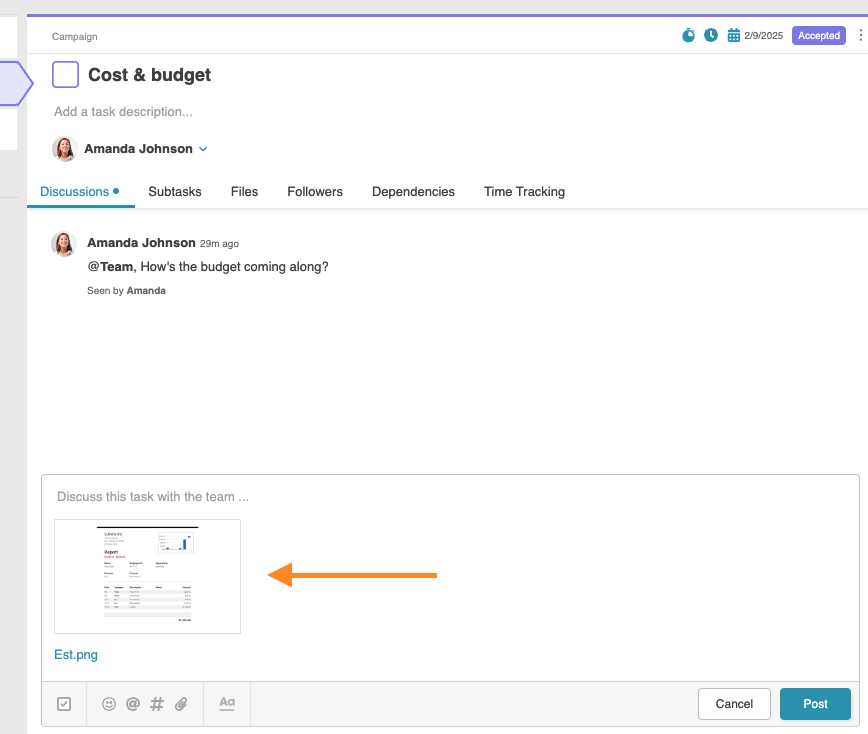Click the checklist icon in comment toolbar

[64, 704]
